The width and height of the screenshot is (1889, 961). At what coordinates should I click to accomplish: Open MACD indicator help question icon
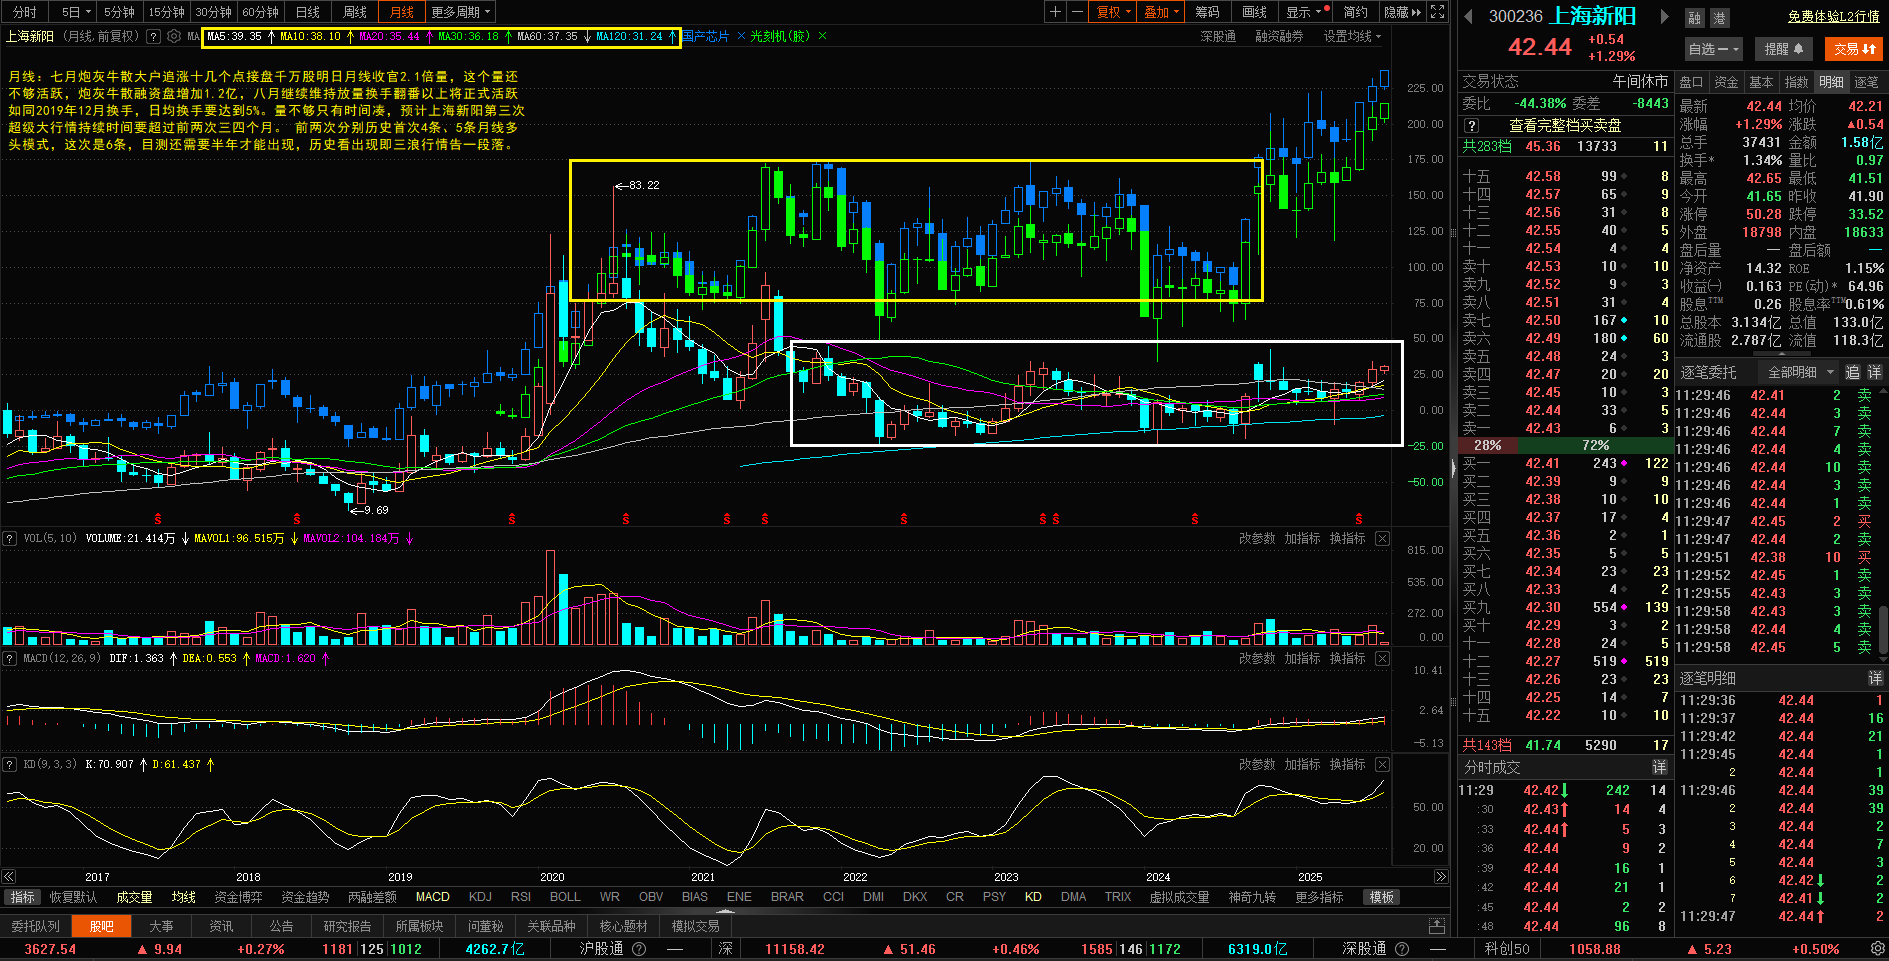(x=9, y=658)
